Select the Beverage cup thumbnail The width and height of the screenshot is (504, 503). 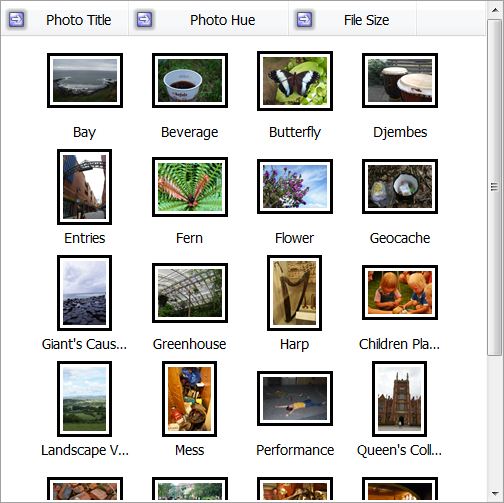(190, 80)
